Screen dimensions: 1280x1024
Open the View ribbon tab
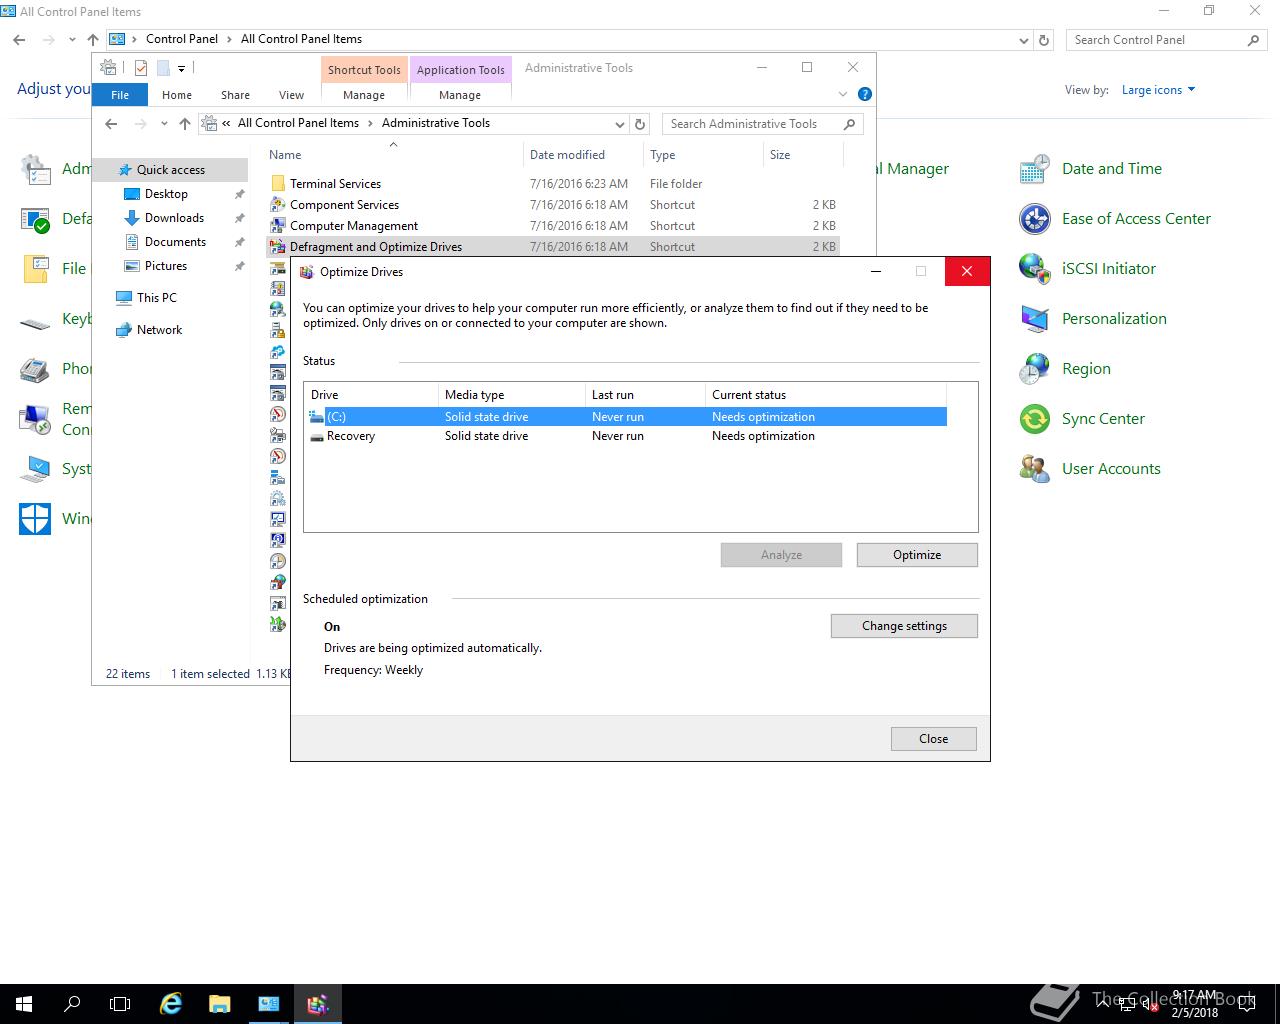291,95
